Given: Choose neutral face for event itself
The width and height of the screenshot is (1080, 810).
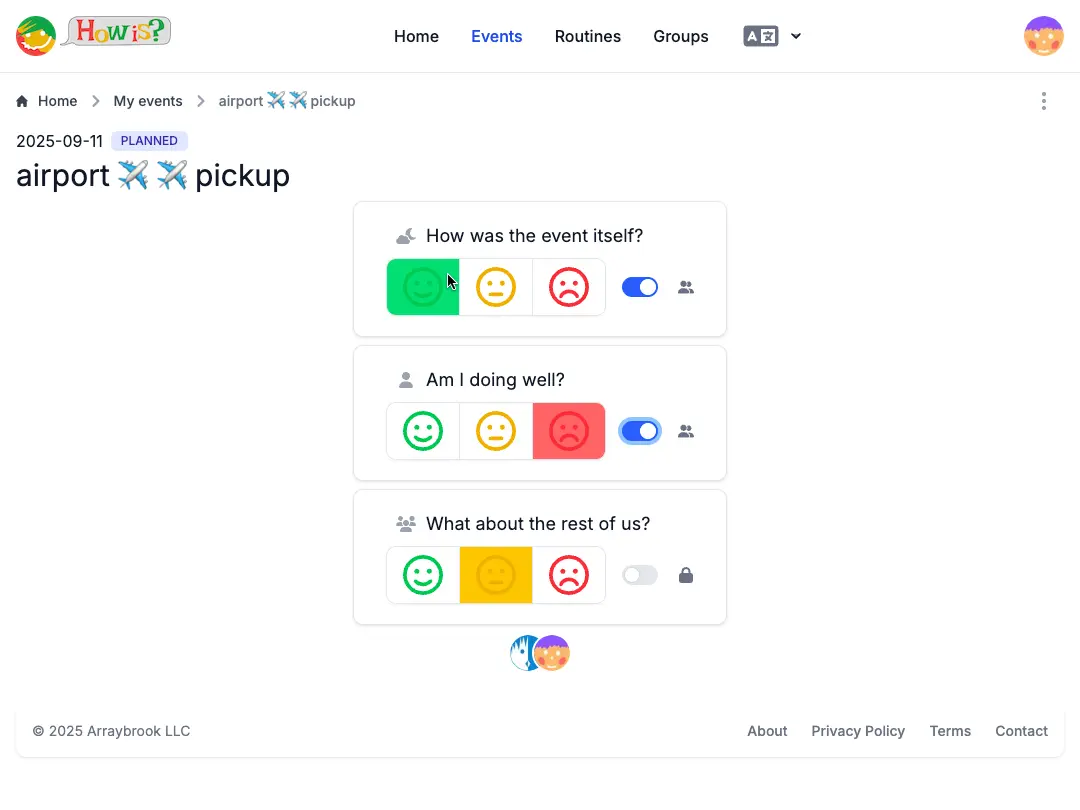Looking at the screenshot, I should 496,287.
